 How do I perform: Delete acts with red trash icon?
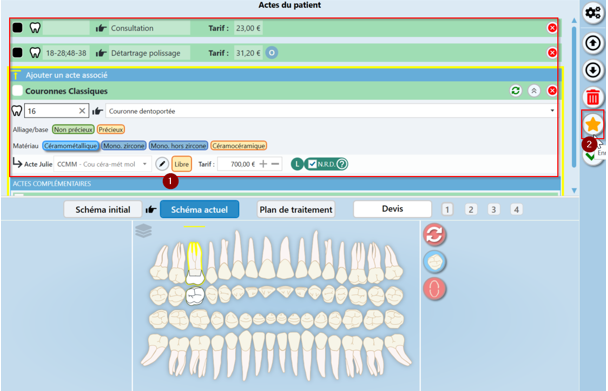pyautogui.click(x=593, y=97)
